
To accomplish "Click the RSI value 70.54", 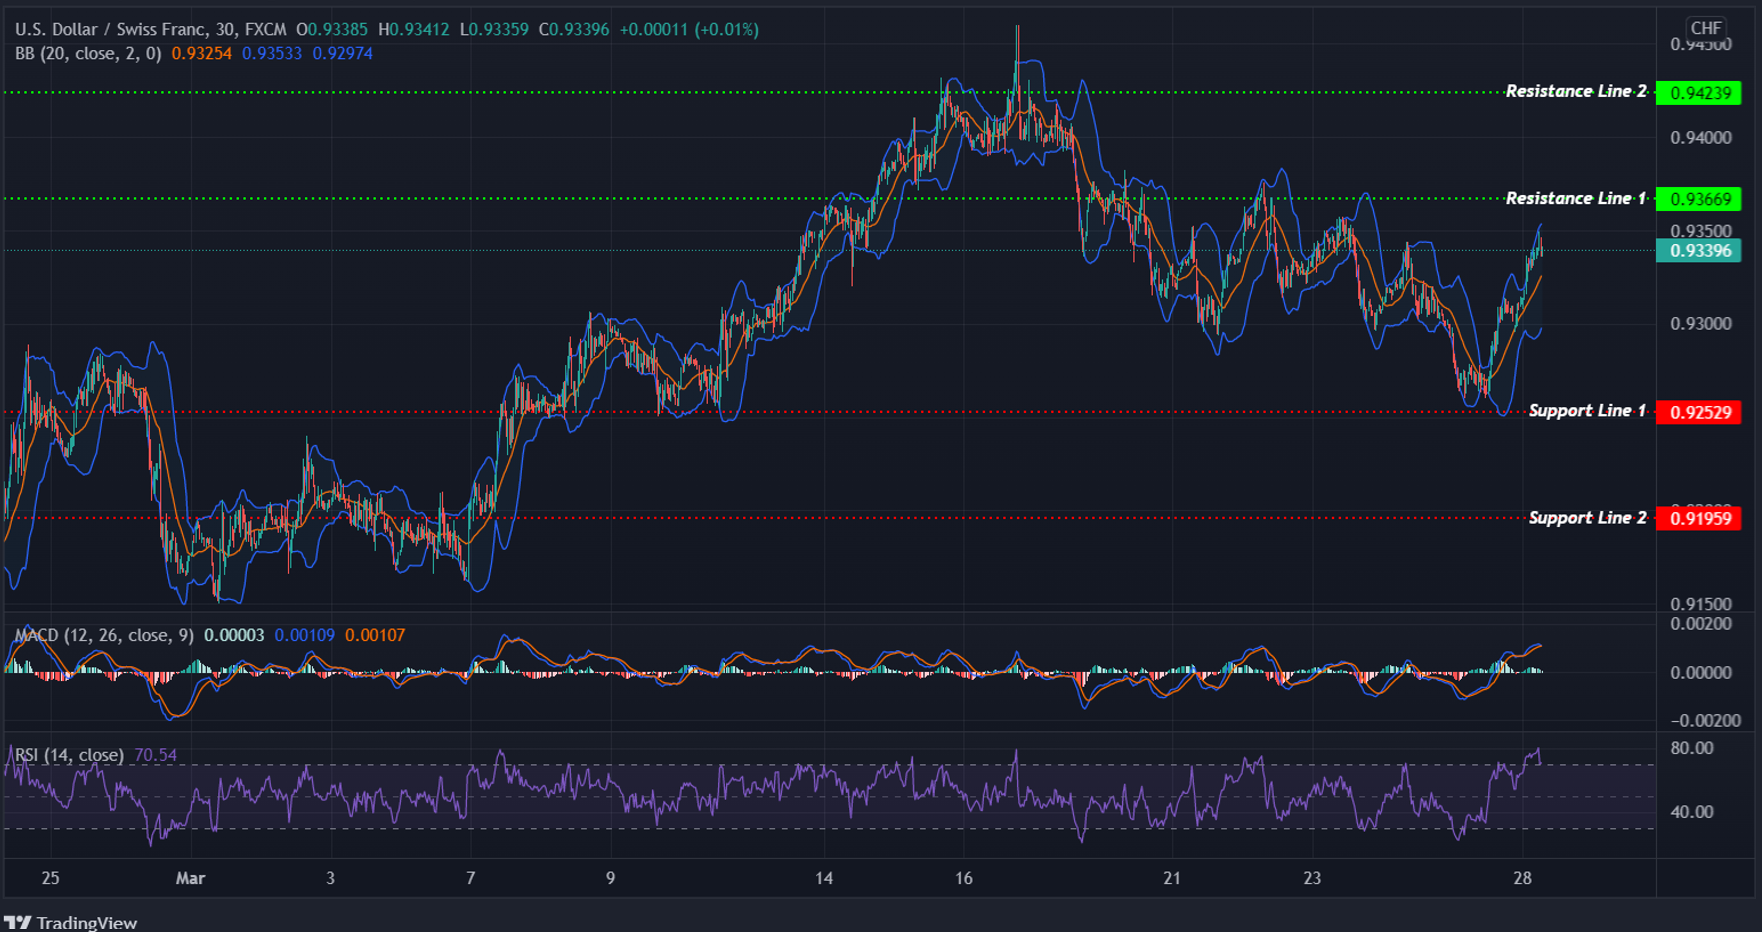I will point(156,755).
